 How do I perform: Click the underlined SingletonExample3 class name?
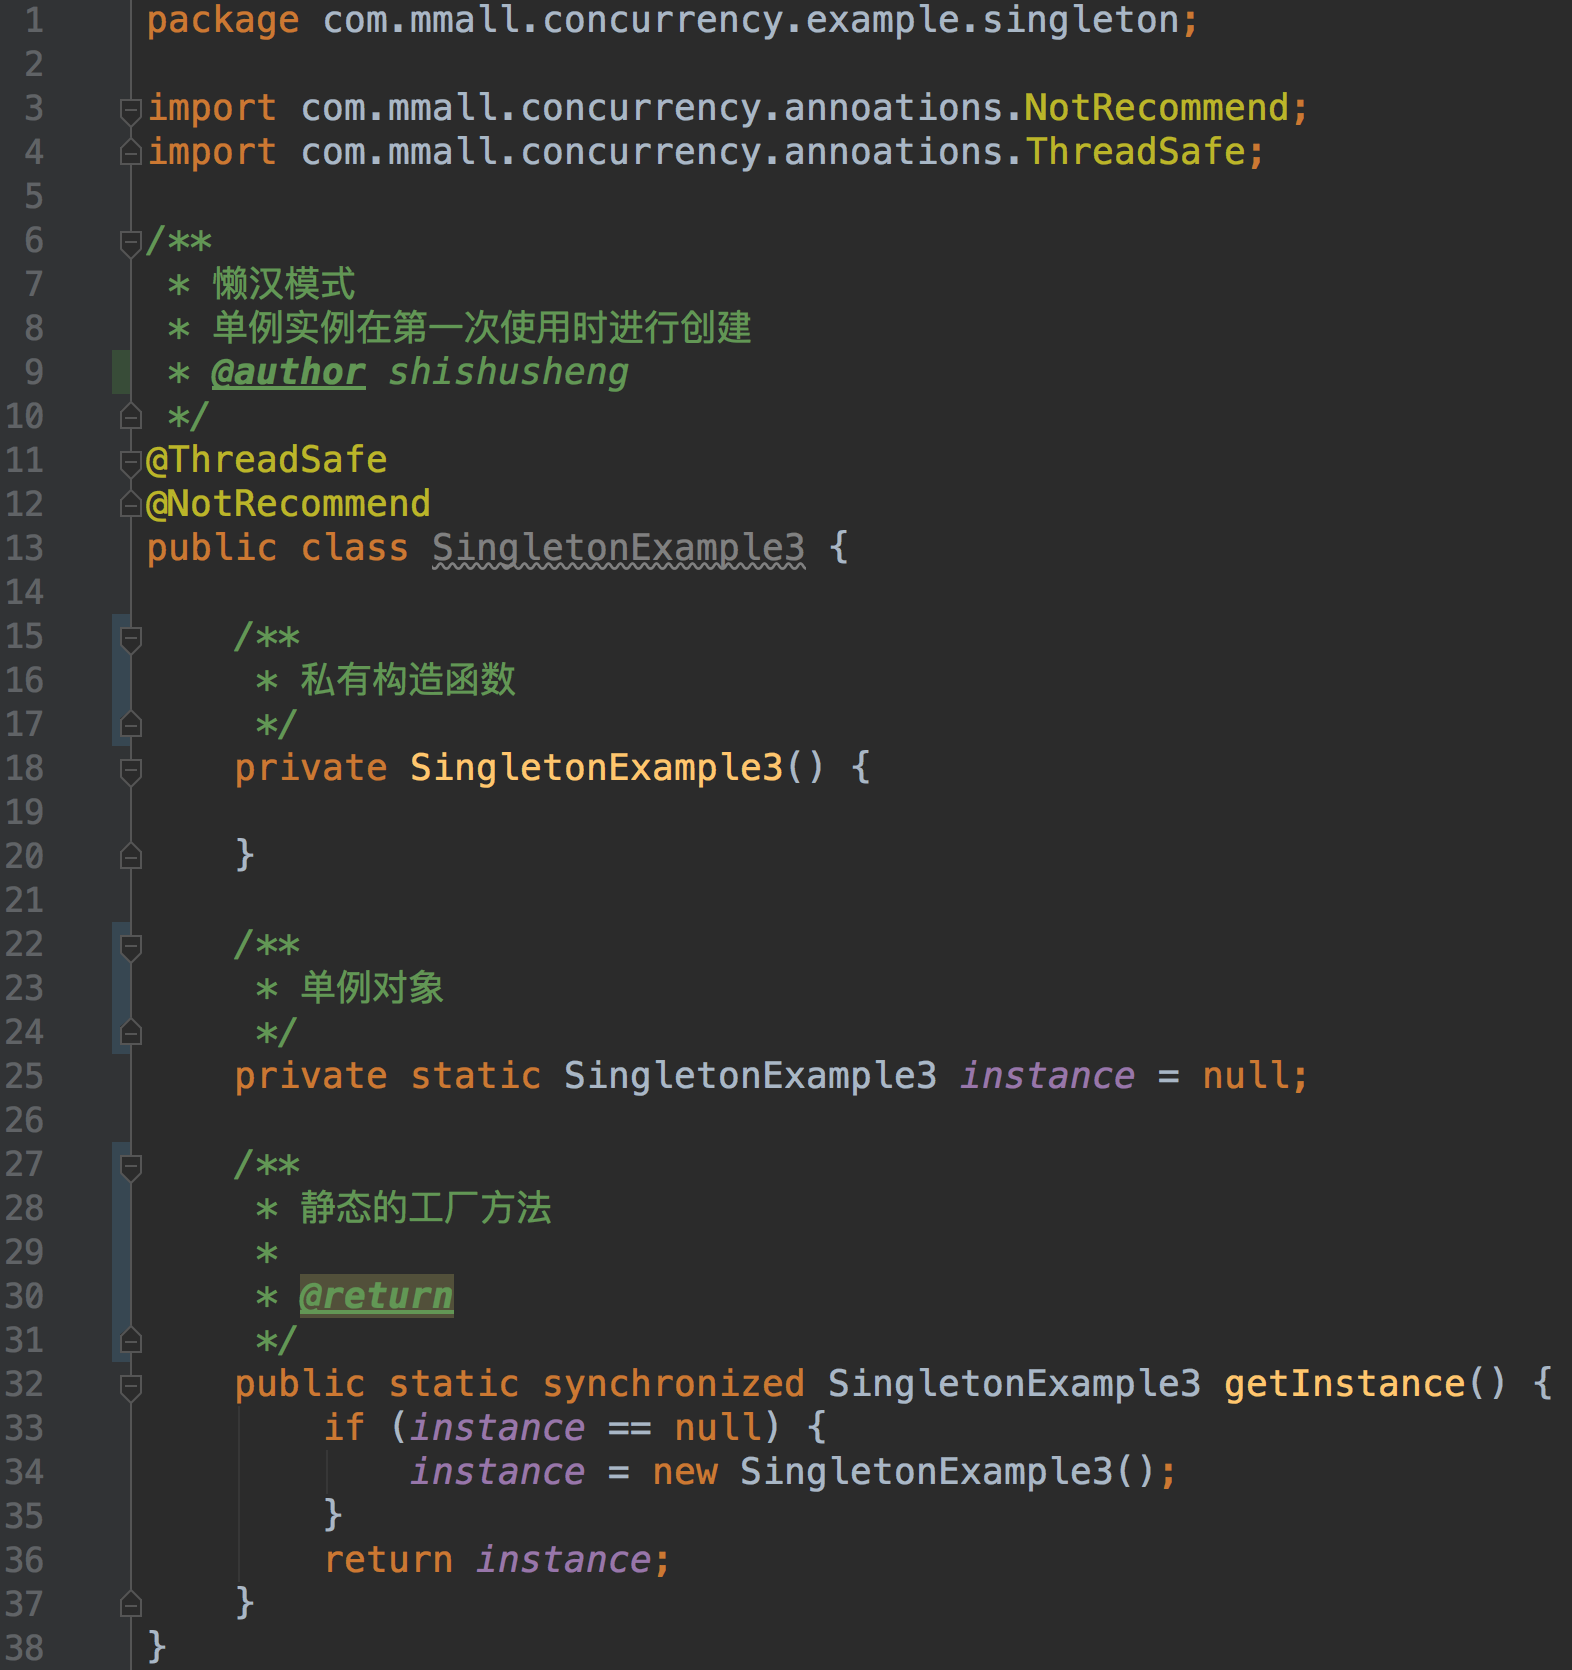618,548
